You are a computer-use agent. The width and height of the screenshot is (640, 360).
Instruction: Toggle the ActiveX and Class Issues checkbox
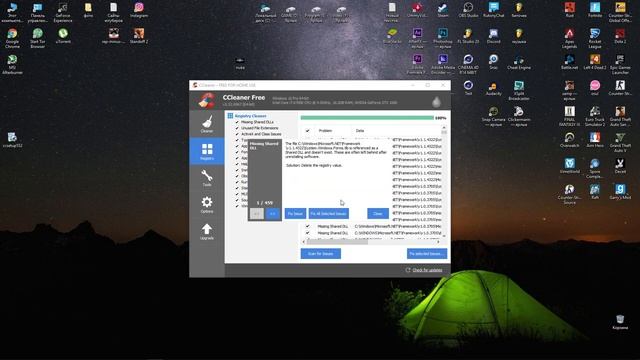click(x=237, y=134)
